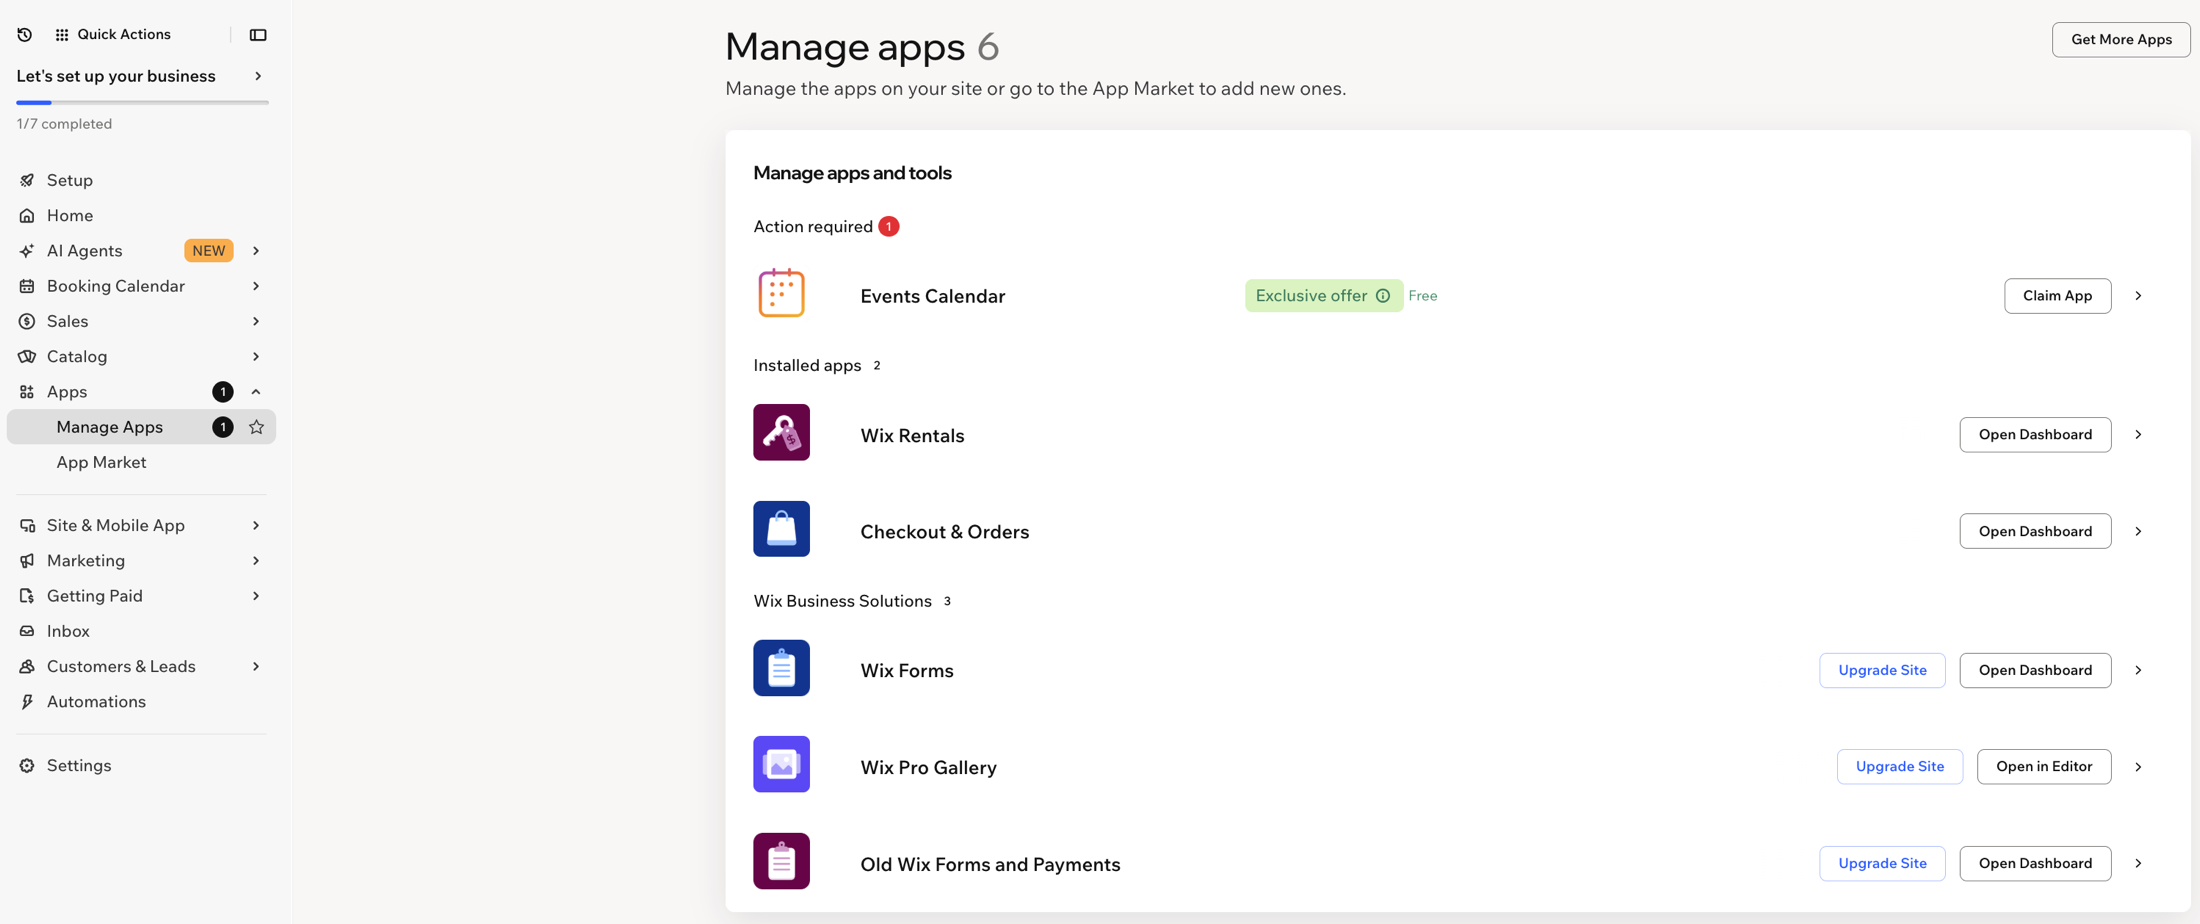Select Manage Apps in sidebar

(x=141, y=427)
